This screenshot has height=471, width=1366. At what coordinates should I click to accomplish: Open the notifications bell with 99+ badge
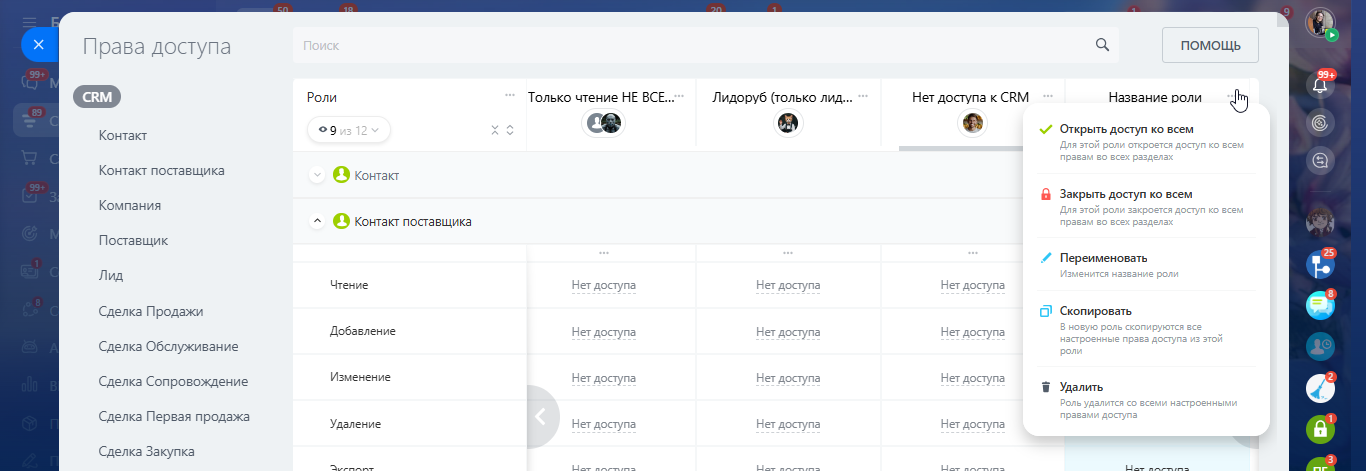(x=1320, y=85)
